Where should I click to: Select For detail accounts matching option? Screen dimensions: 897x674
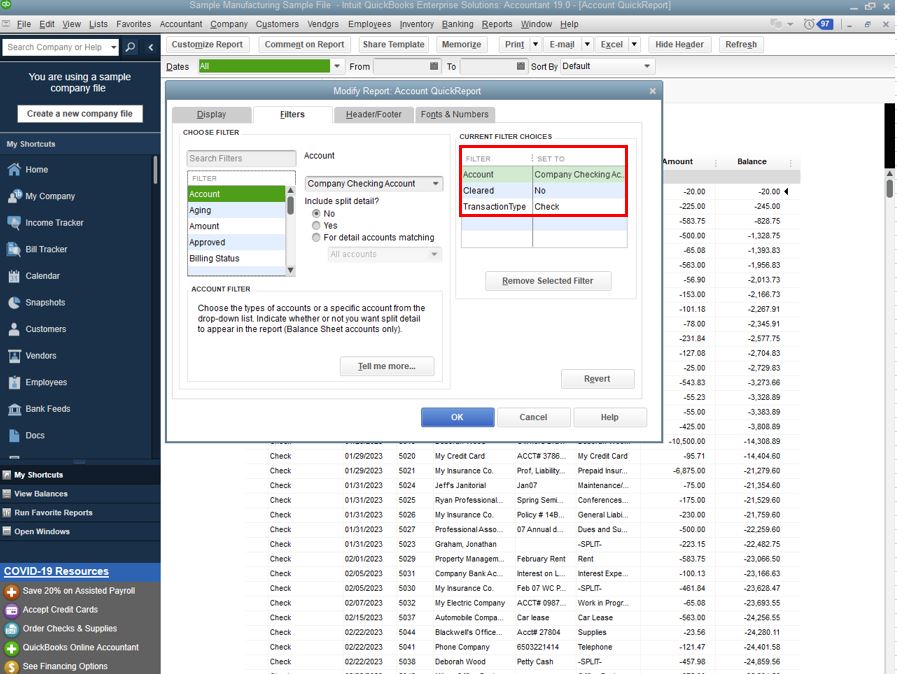click(316, 237)
